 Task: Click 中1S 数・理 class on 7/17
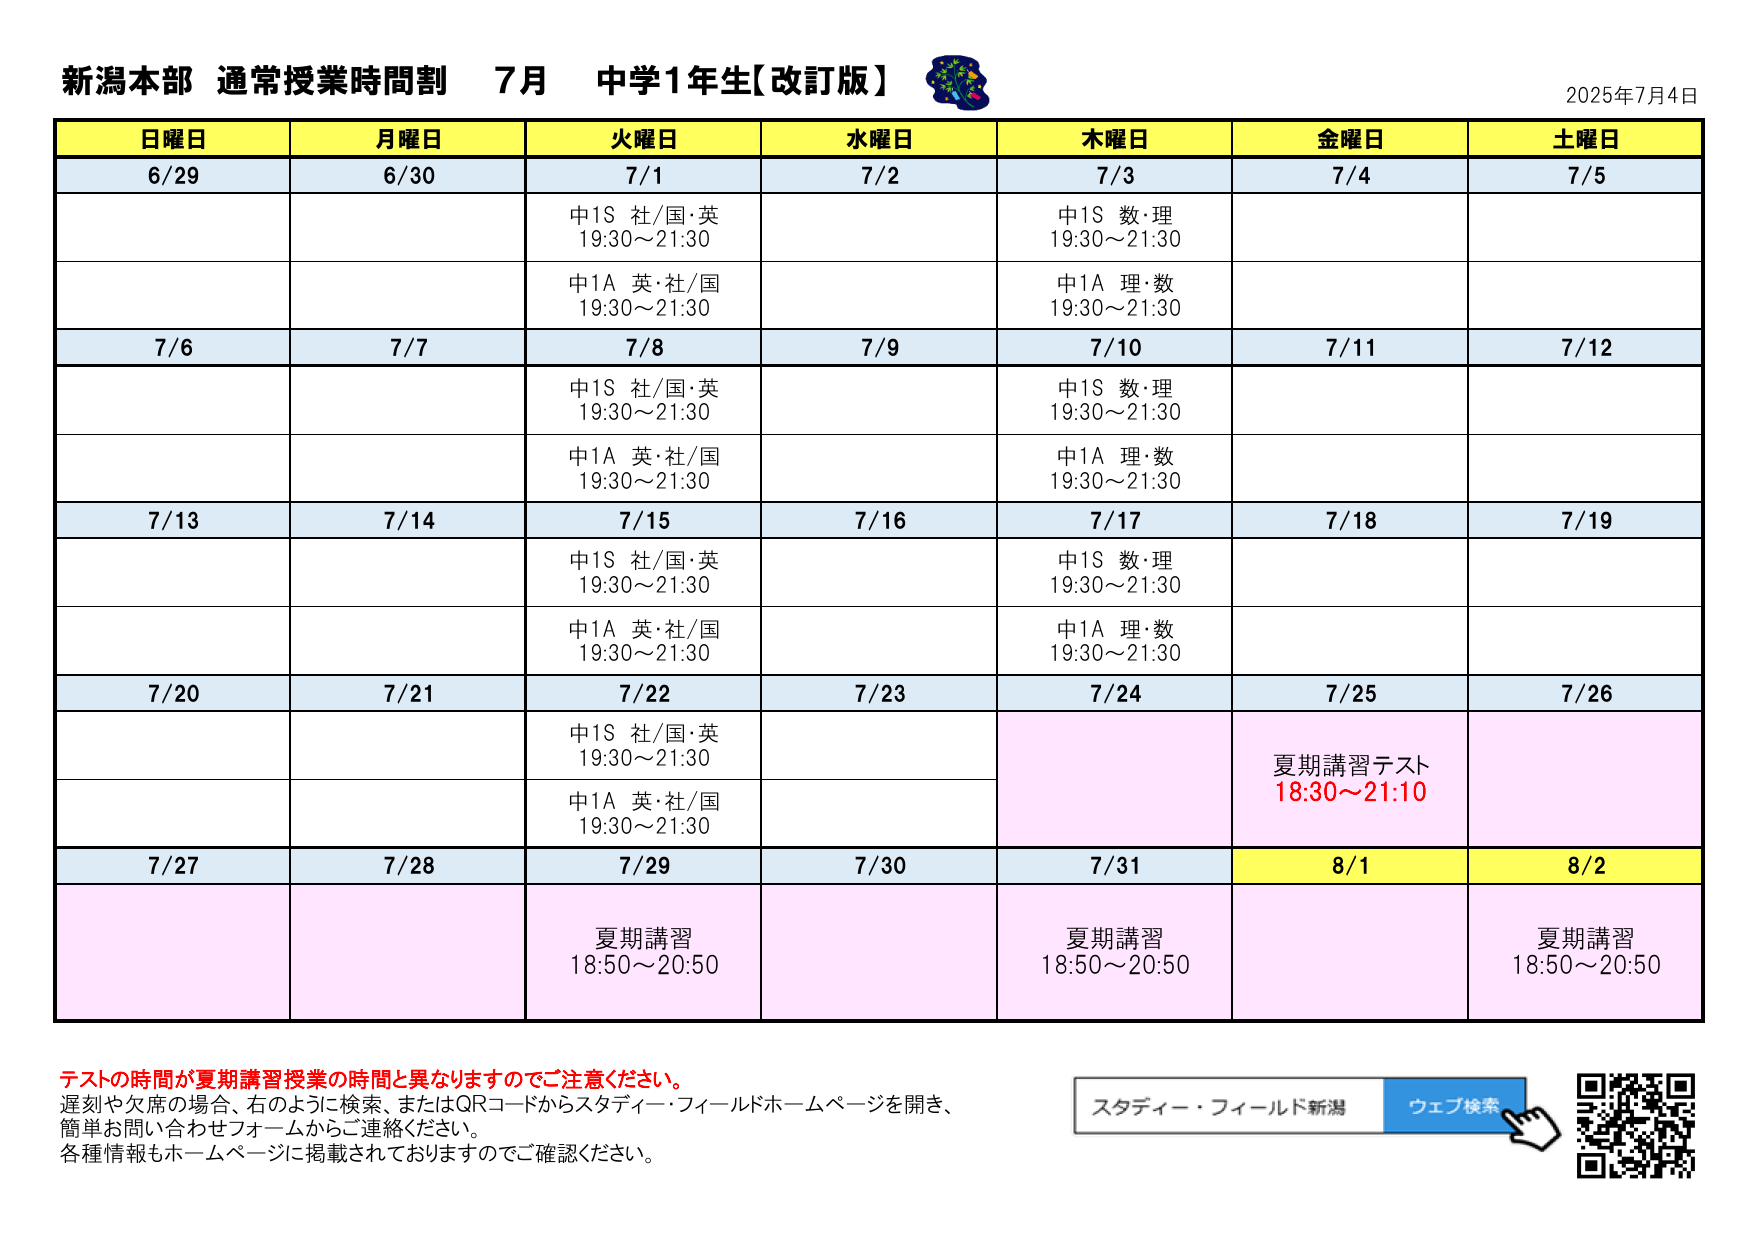1115,573
